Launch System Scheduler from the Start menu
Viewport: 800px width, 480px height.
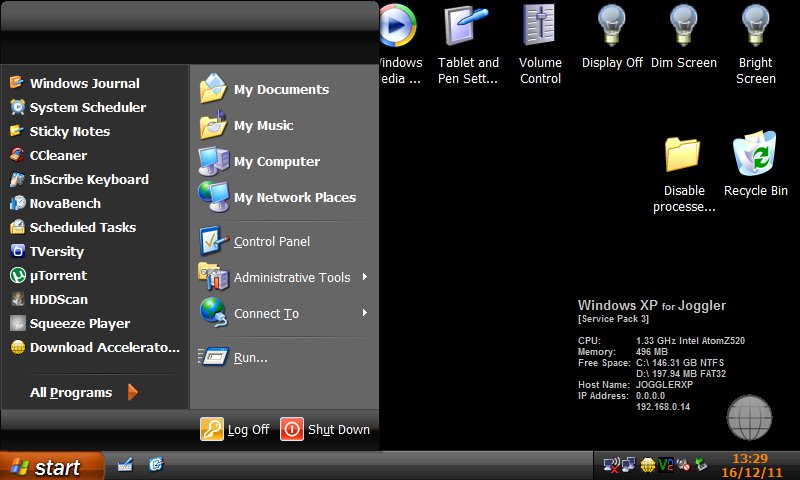(94, 107)
